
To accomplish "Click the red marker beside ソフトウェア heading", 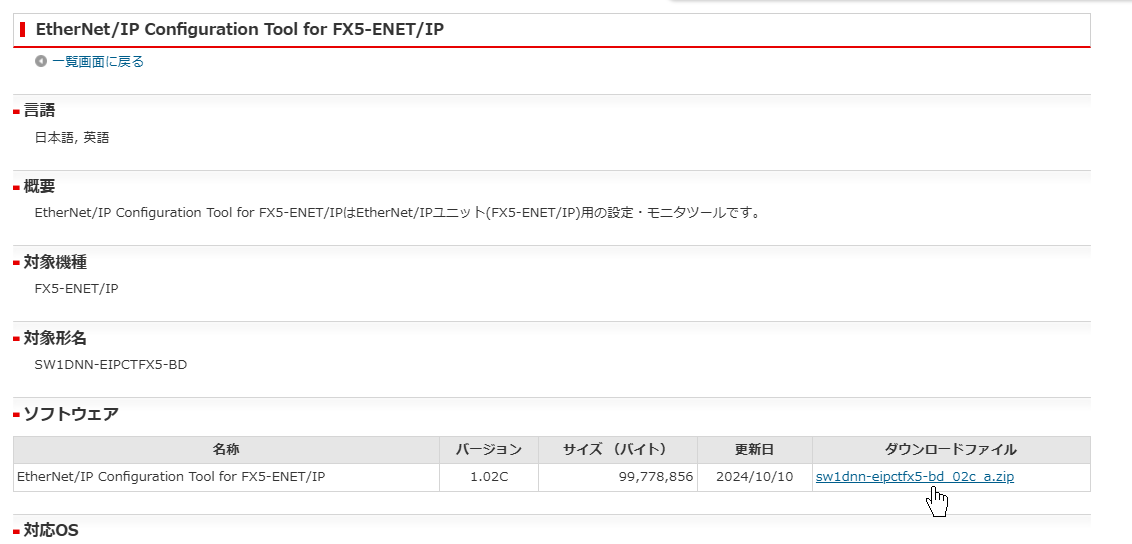I will [17, 415].
